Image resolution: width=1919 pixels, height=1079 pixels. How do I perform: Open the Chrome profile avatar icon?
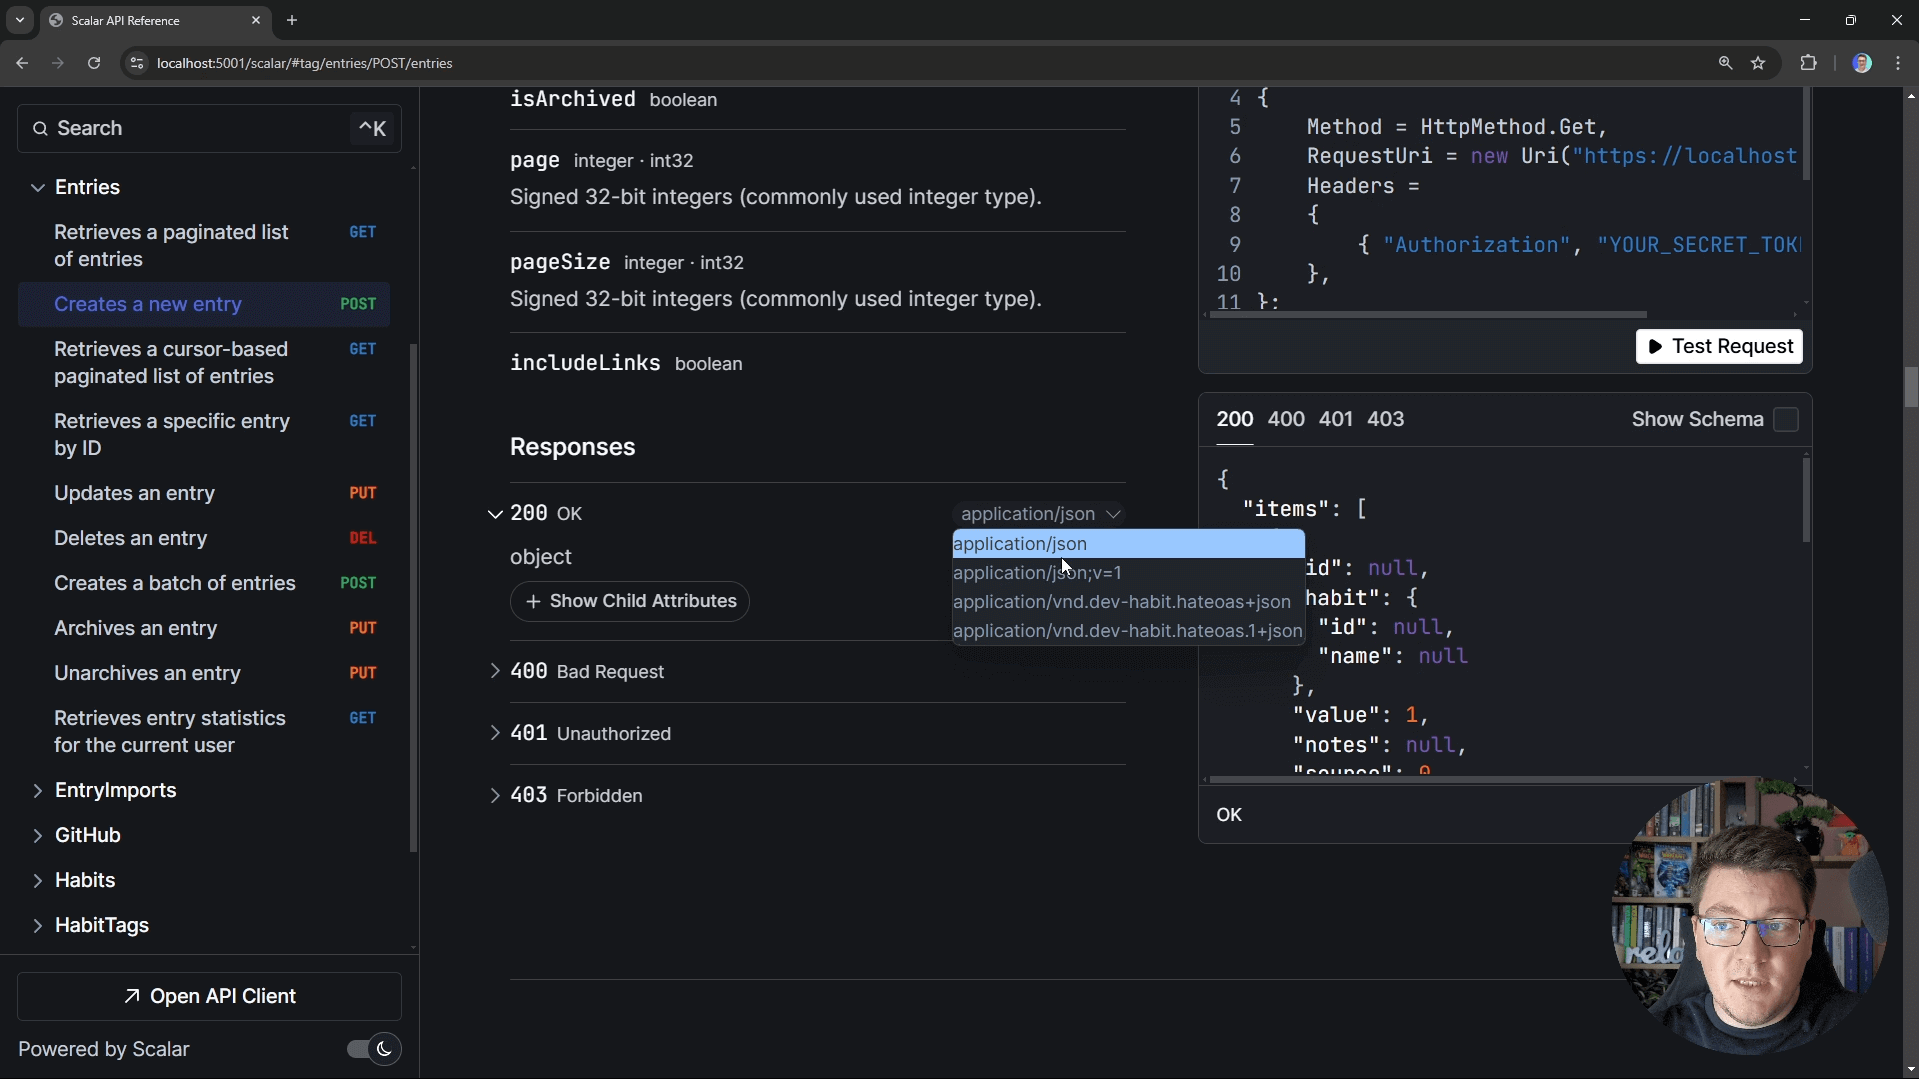[1861, 63]
